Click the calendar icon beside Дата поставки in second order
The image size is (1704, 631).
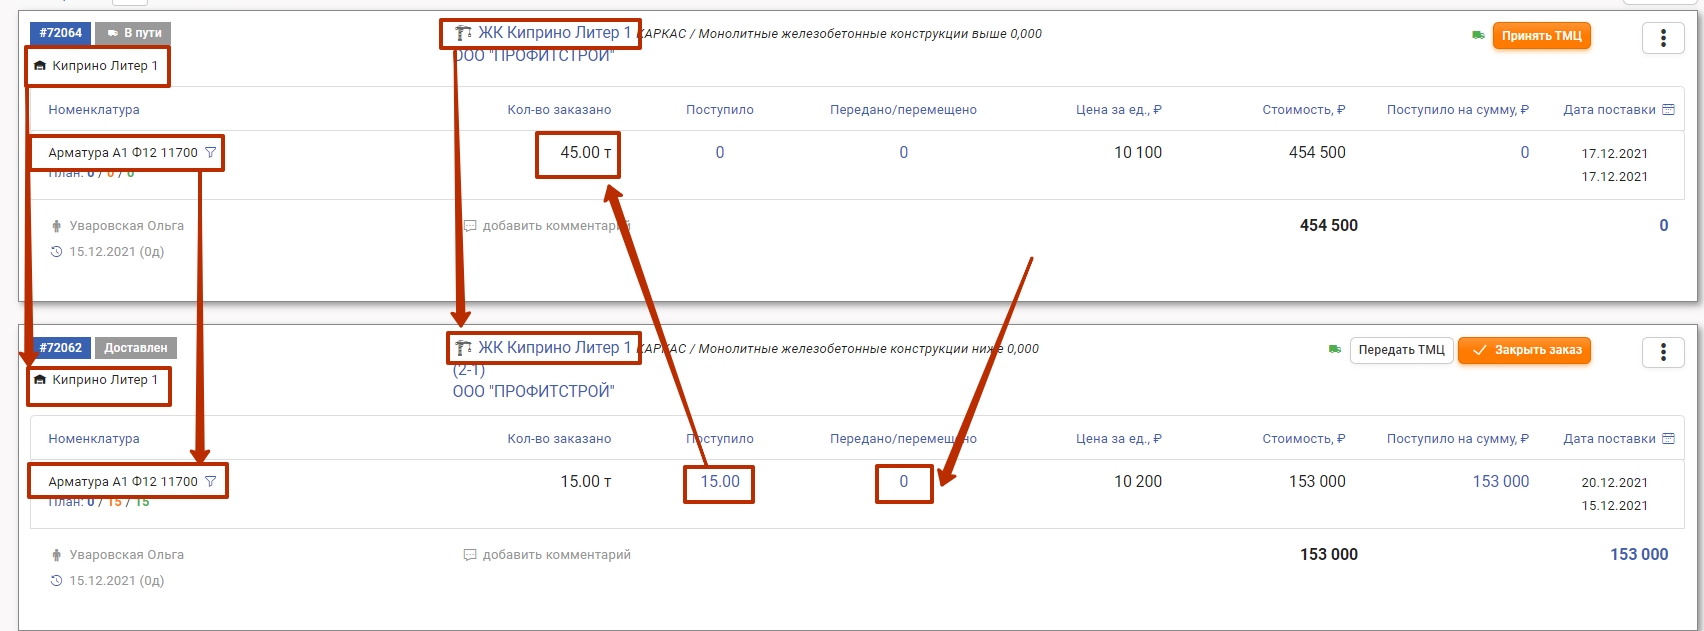click(x=1668, y=439)
